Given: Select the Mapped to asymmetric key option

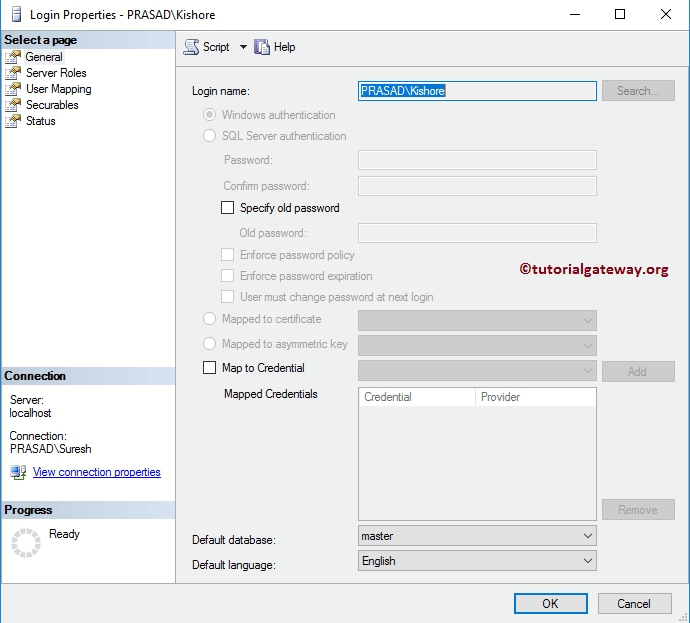Looking at the screenshot, I should click(x=209, y=344).
